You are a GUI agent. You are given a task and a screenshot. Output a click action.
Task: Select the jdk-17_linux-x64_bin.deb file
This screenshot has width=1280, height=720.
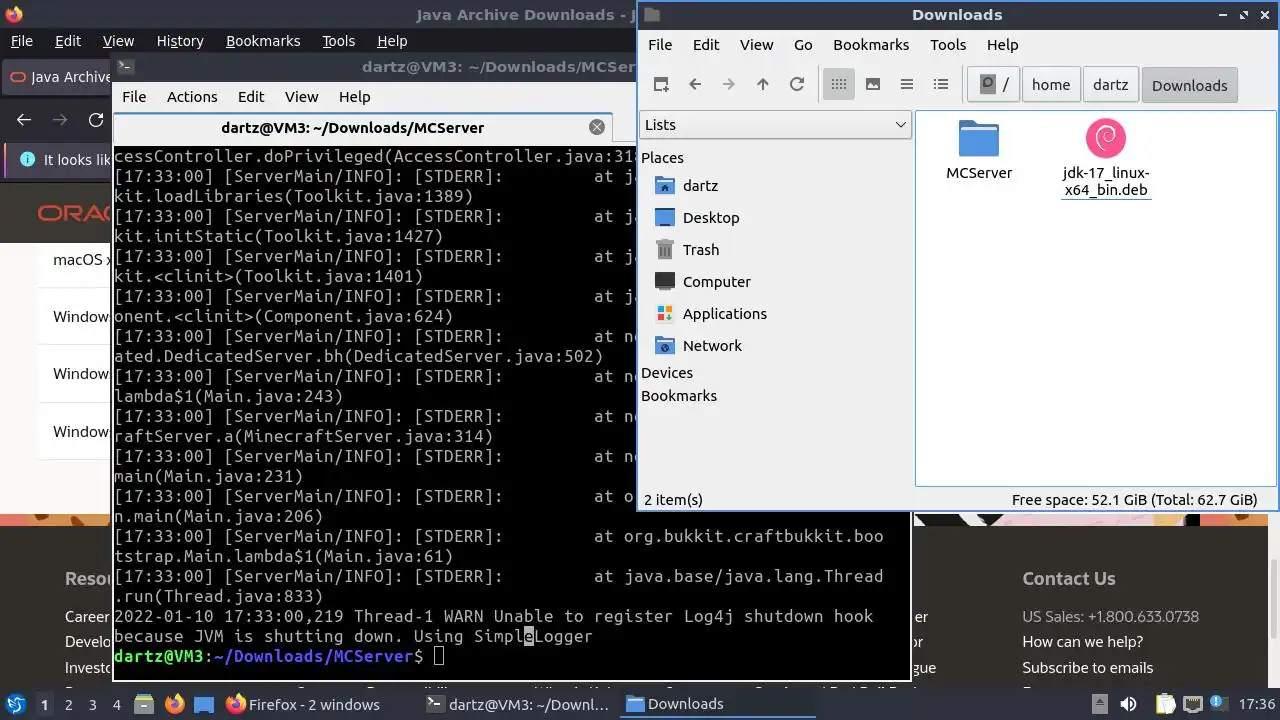1105,158
